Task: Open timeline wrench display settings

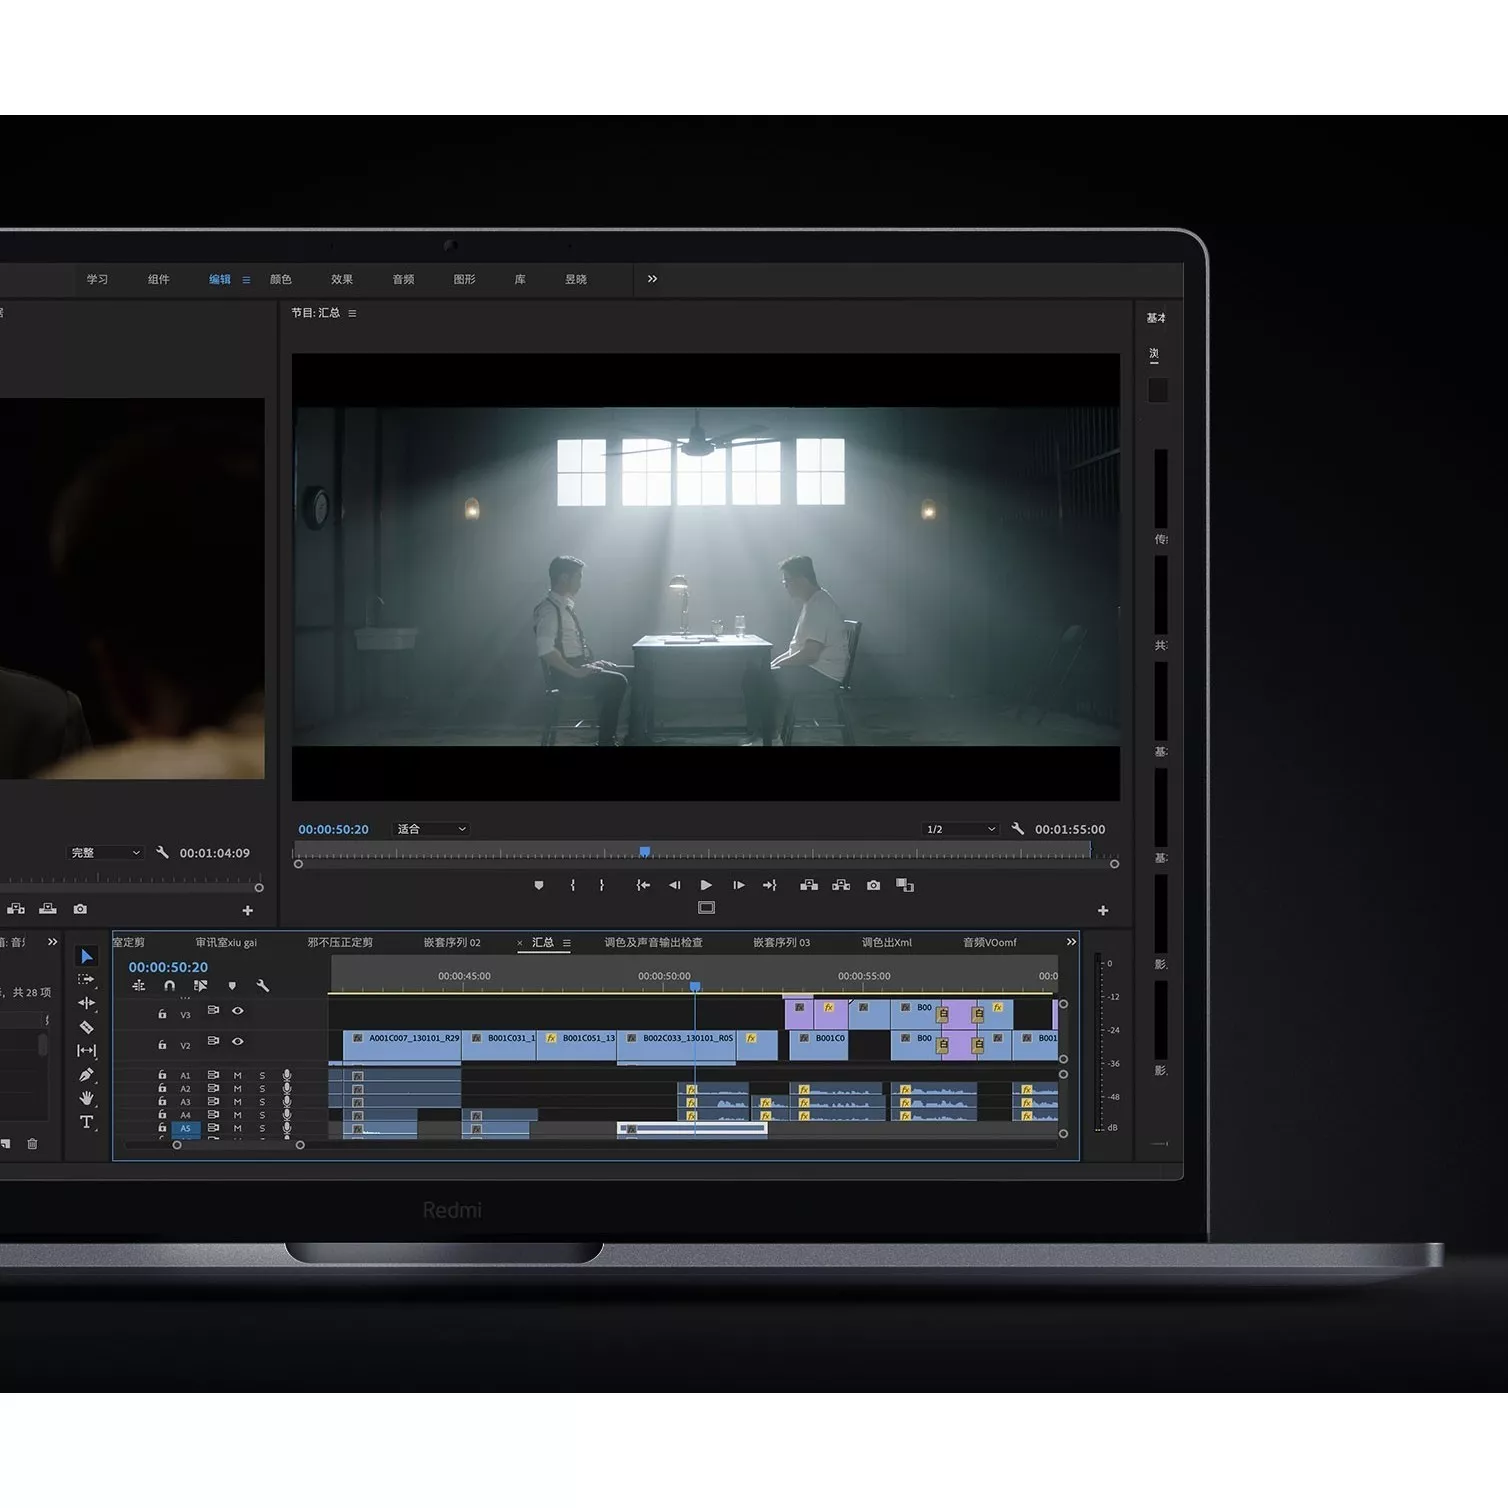Action: click(x=263, y=986)
